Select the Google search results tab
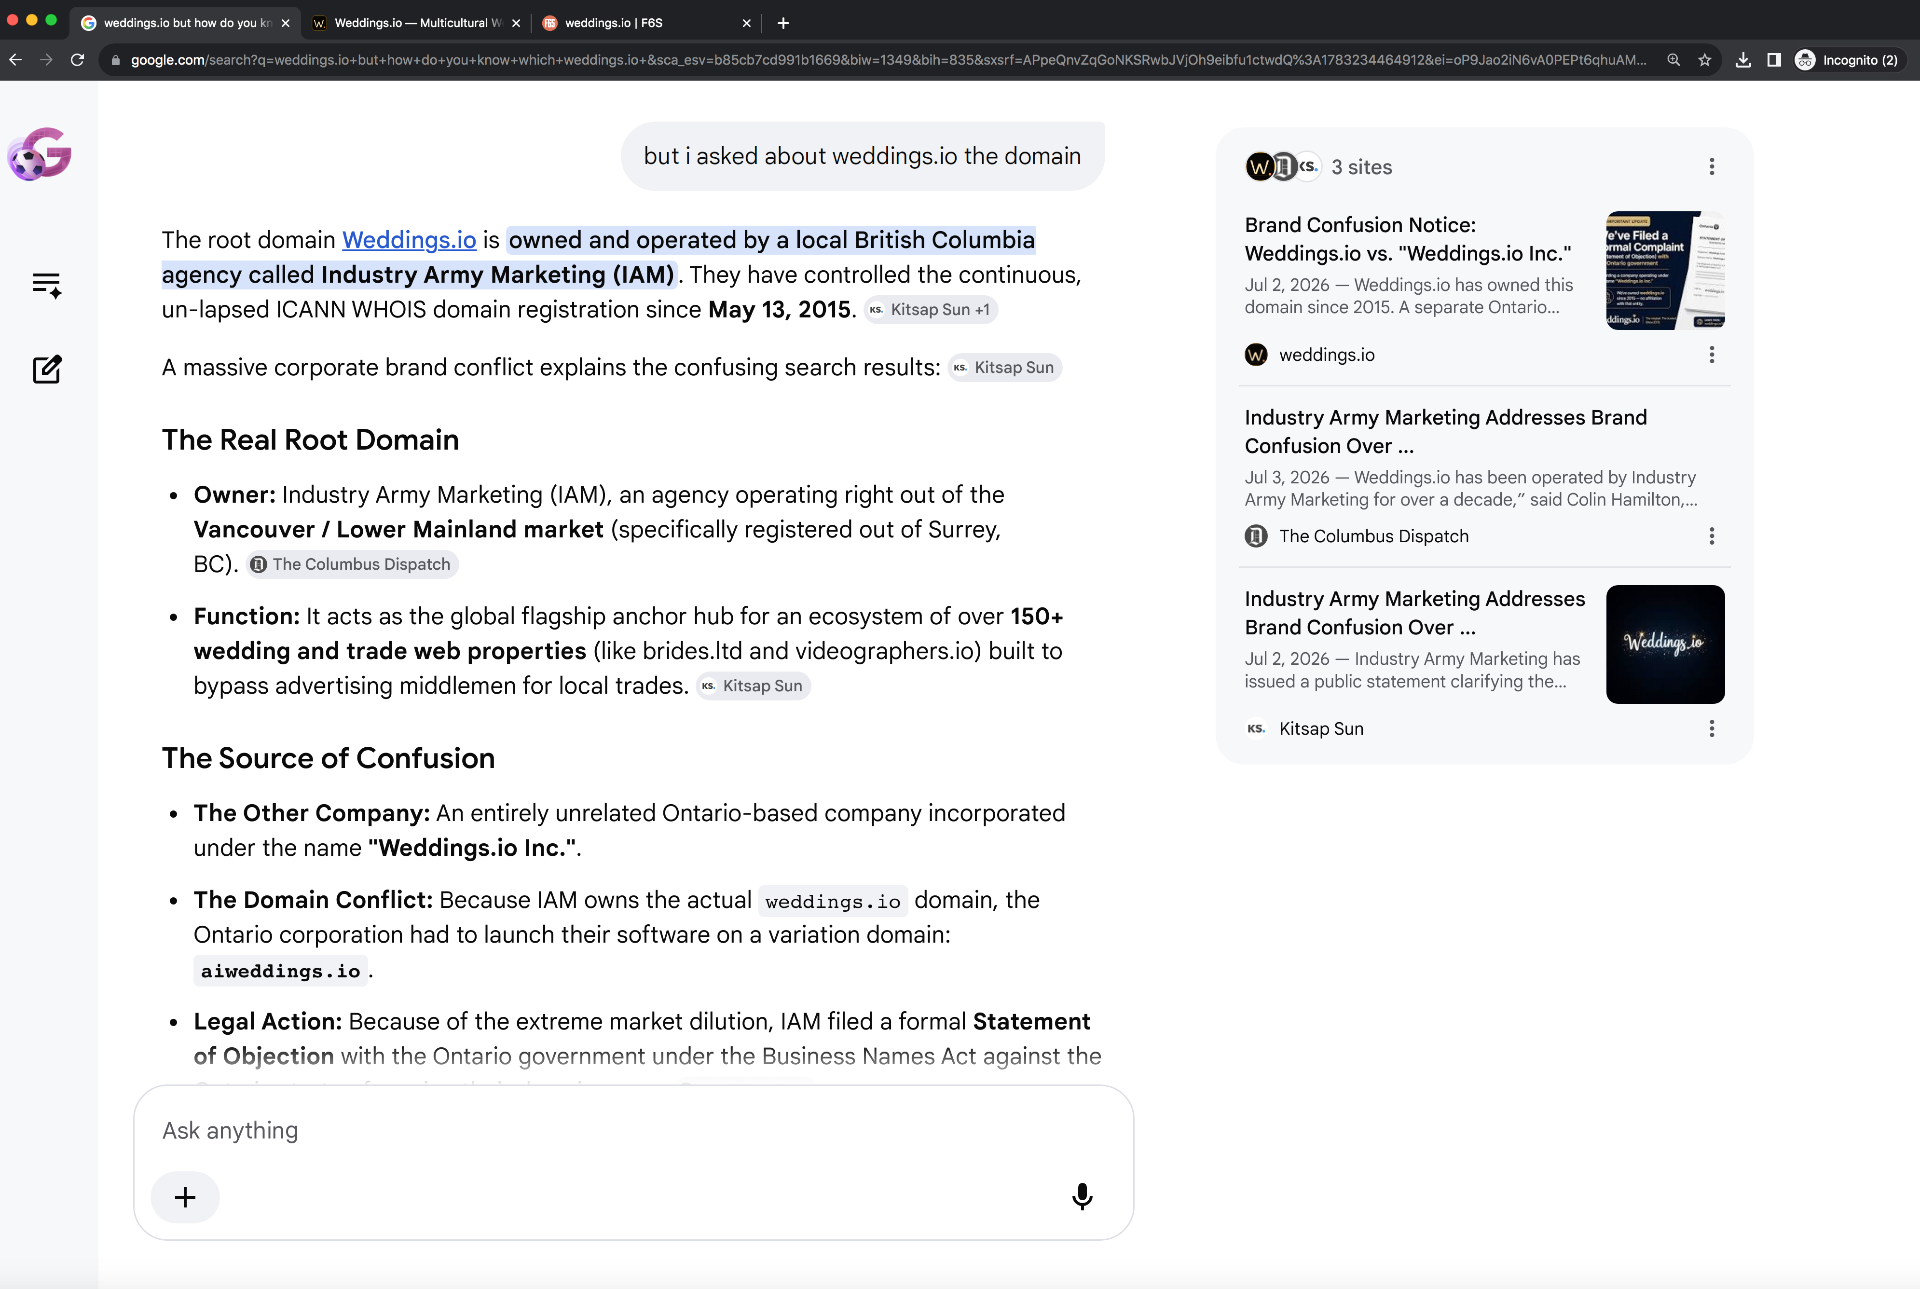The image size is (1920, 1289). pyautogui.click(x=185, y=23)
